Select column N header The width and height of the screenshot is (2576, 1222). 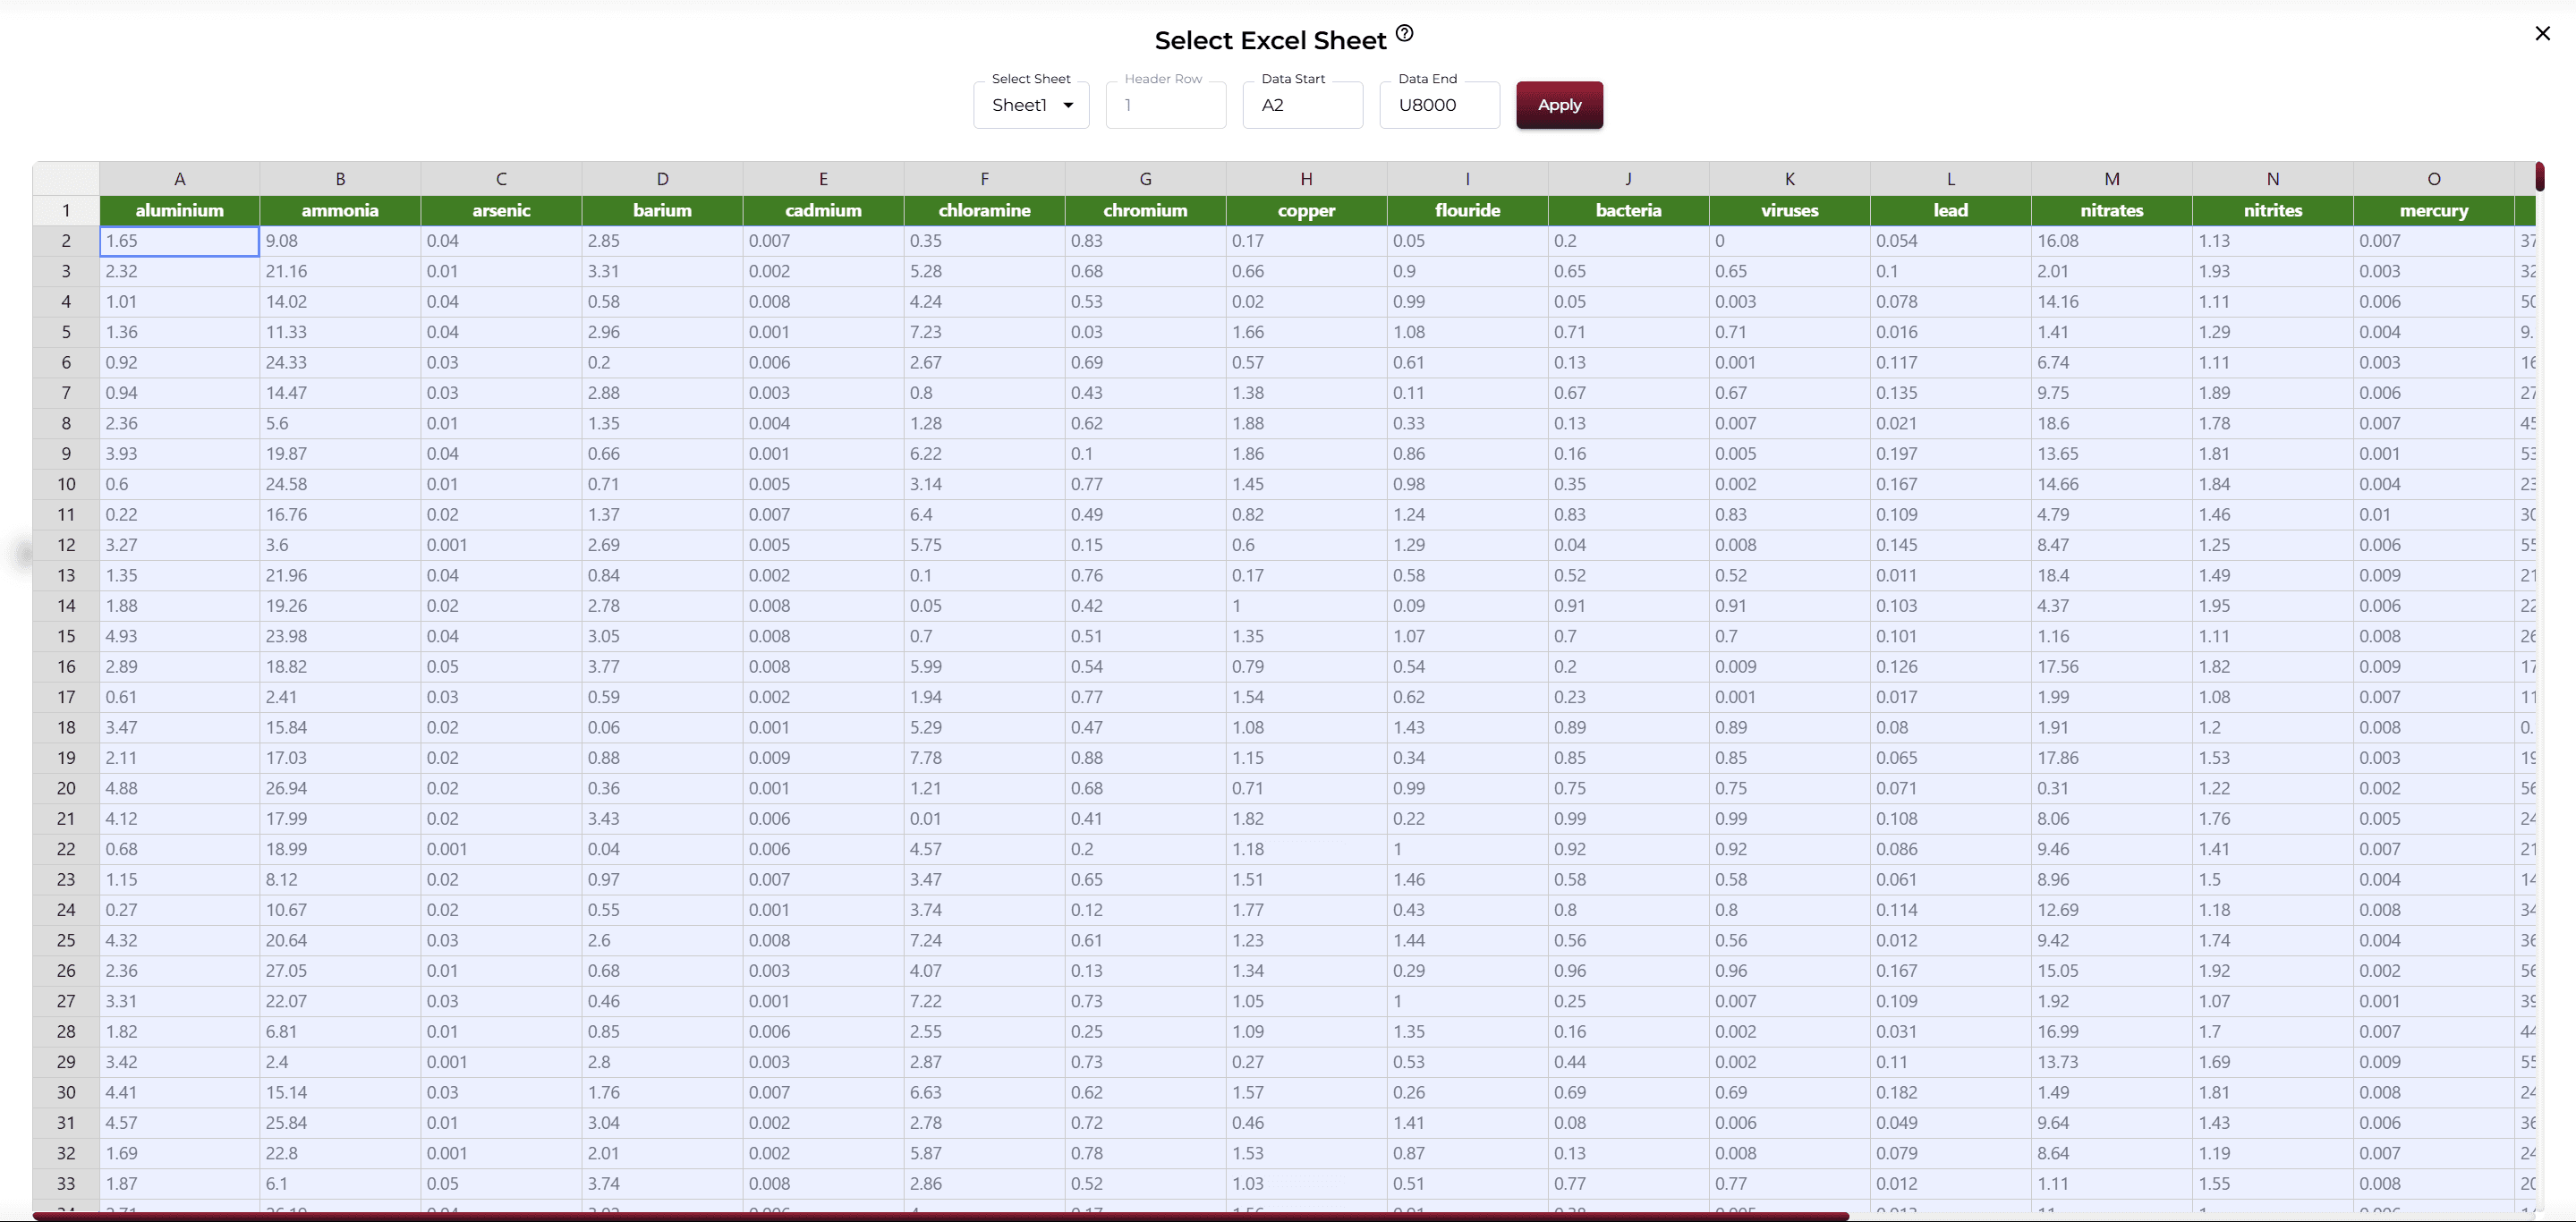(2273, 179)
